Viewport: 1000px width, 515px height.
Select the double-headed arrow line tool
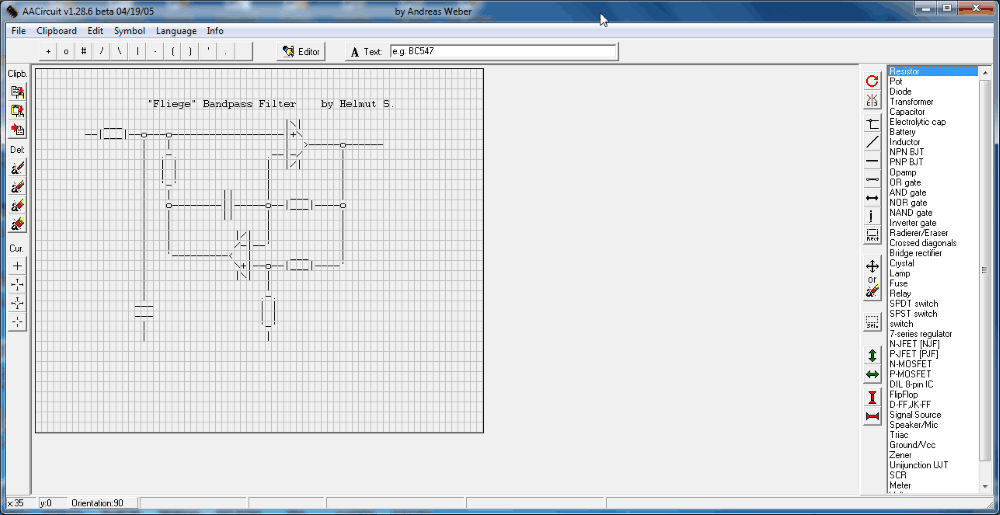coord(872,198)
